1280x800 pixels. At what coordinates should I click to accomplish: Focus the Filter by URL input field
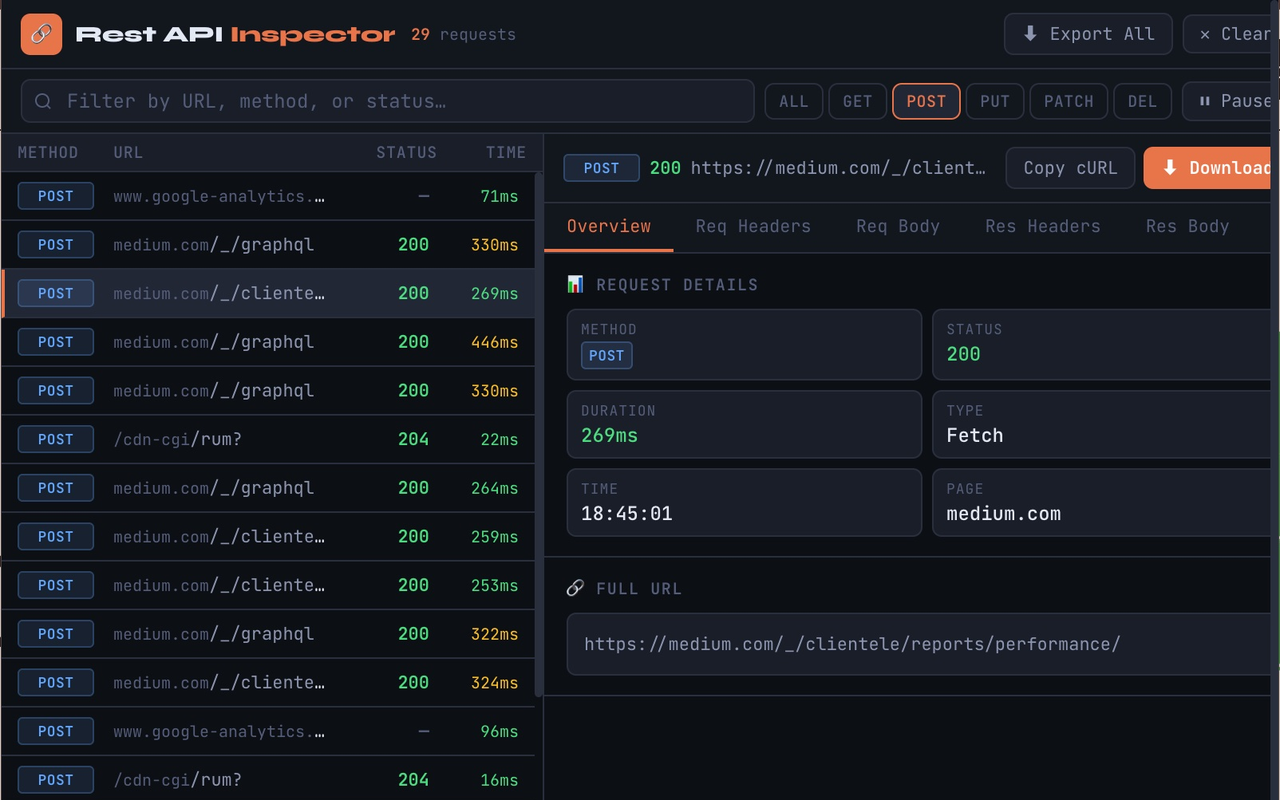pyautogui.click(x=400, y=101)
